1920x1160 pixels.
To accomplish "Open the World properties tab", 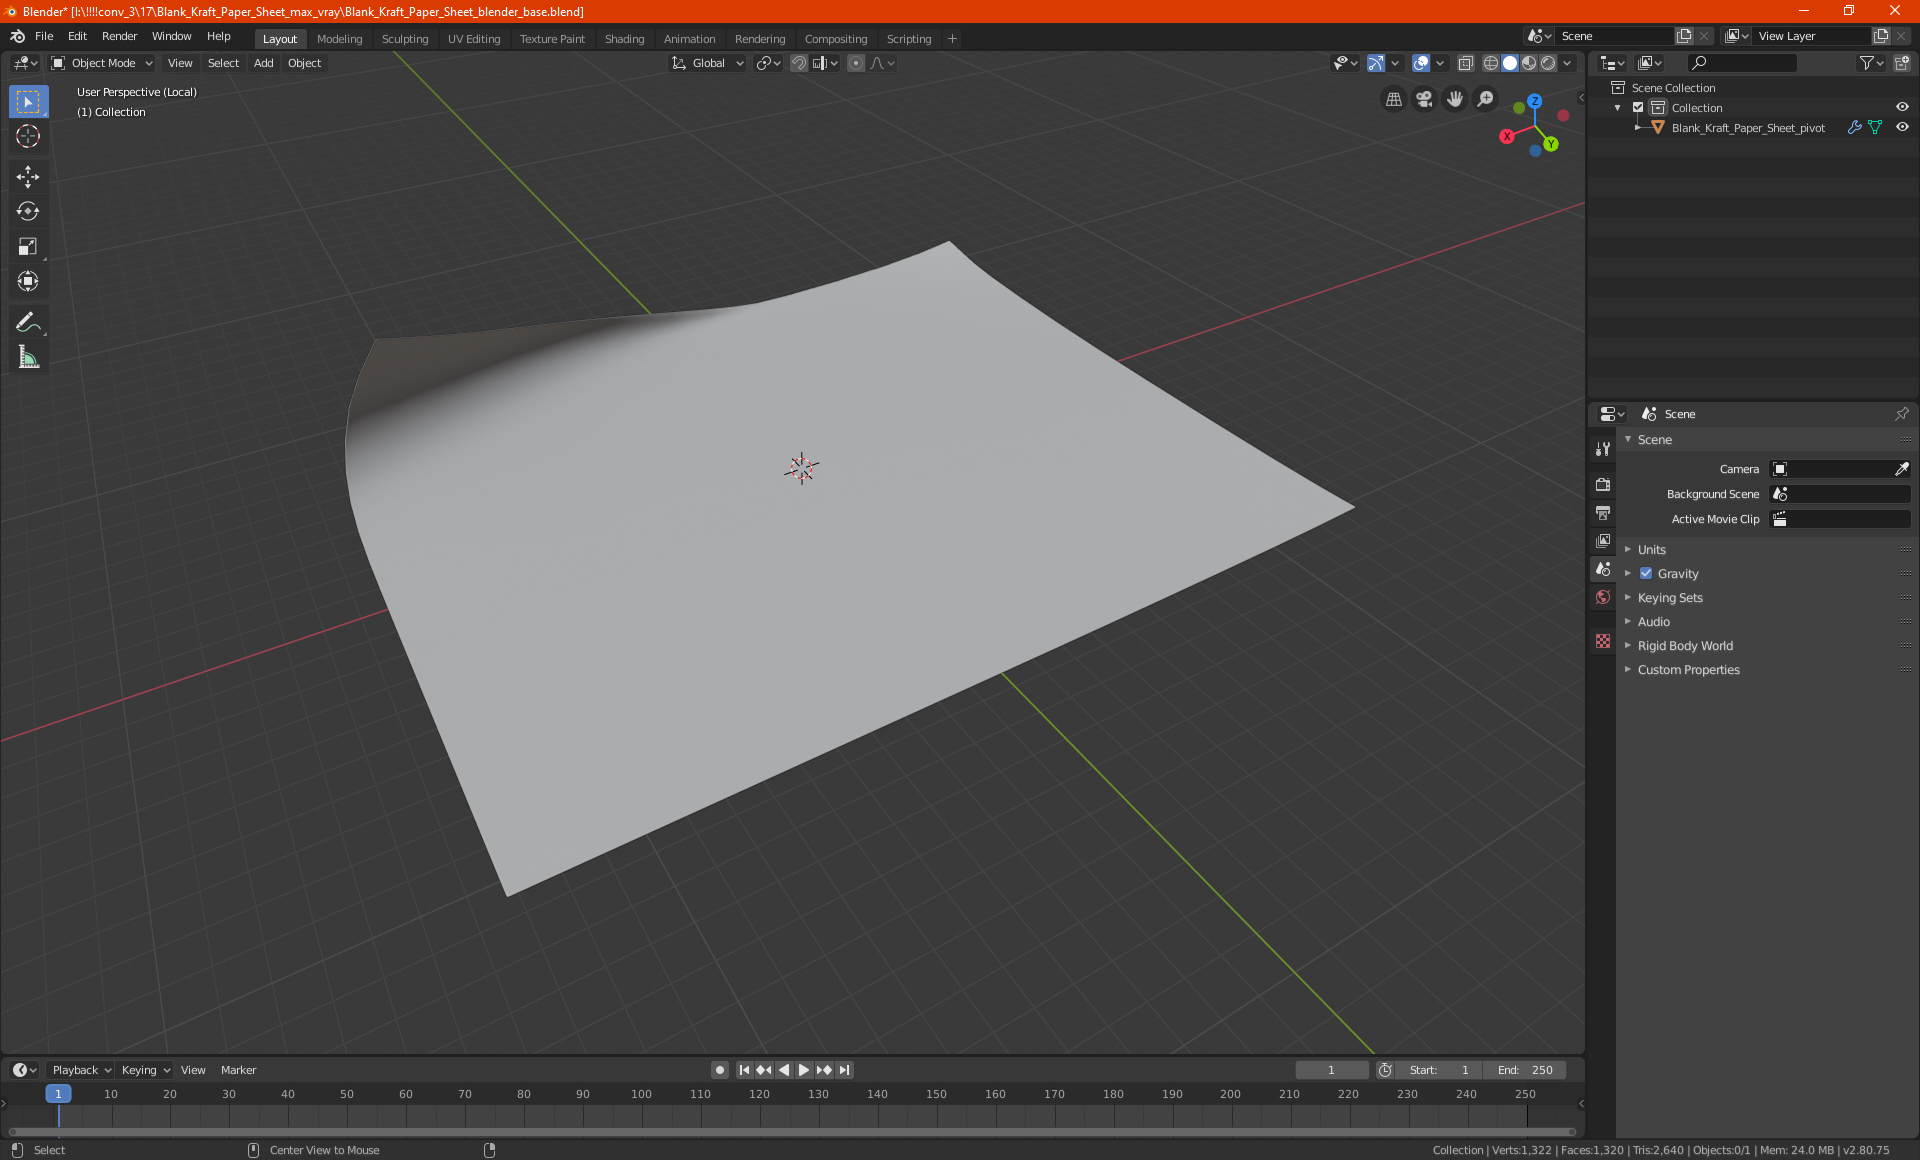I will point(1603,597).
